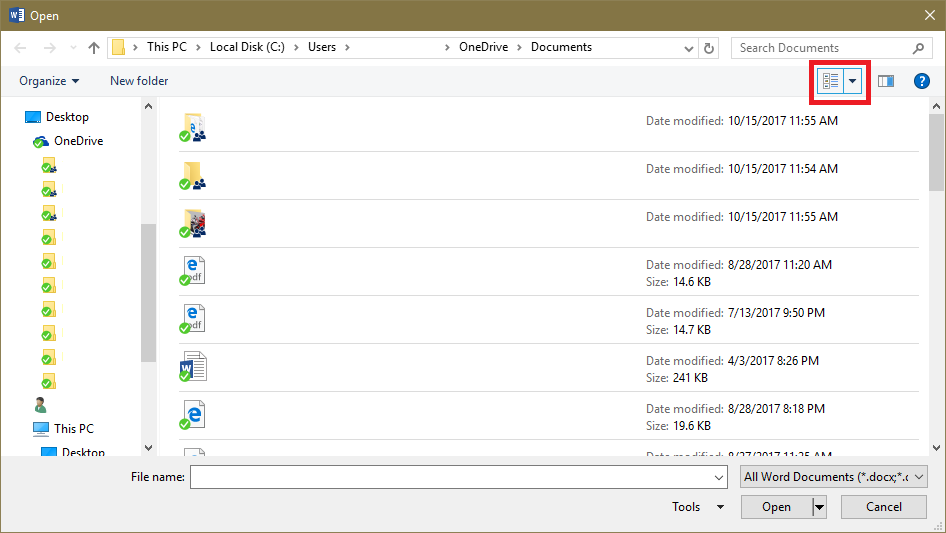Click the user account icon in tree

pyautogui.click(x=40, y=404)
